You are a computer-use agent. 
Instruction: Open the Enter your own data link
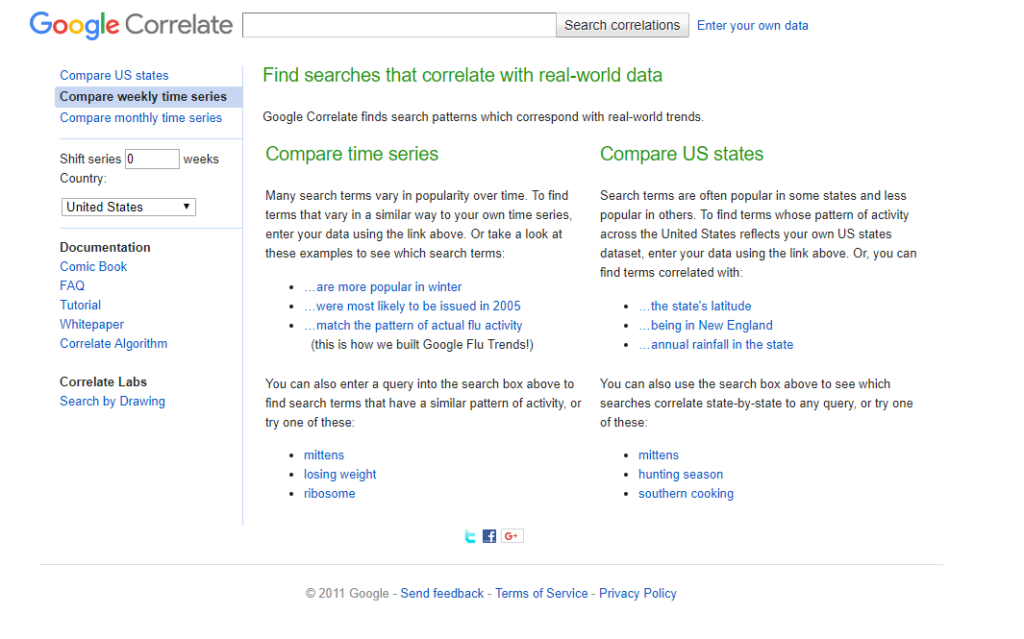tap(753, 25)
